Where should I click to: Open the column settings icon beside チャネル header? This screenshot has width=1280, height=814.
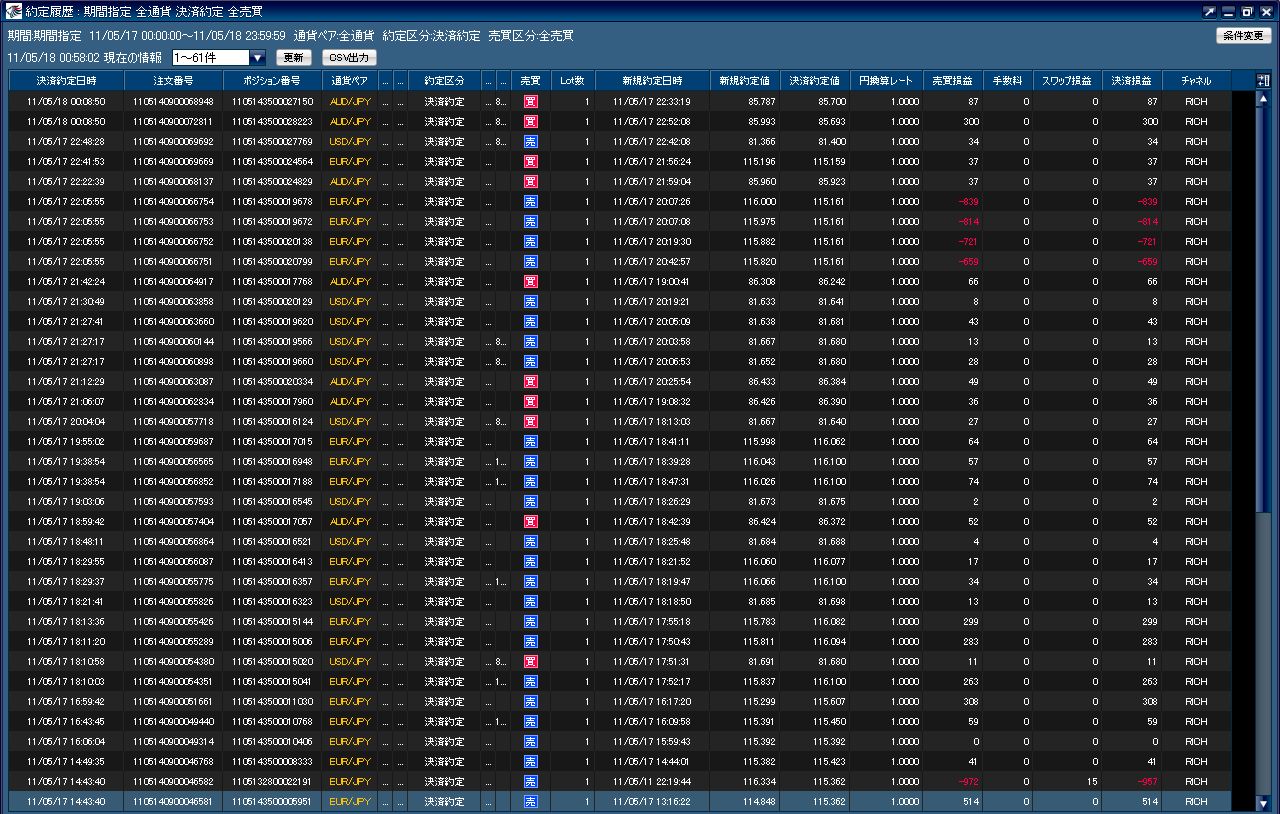1263,81
